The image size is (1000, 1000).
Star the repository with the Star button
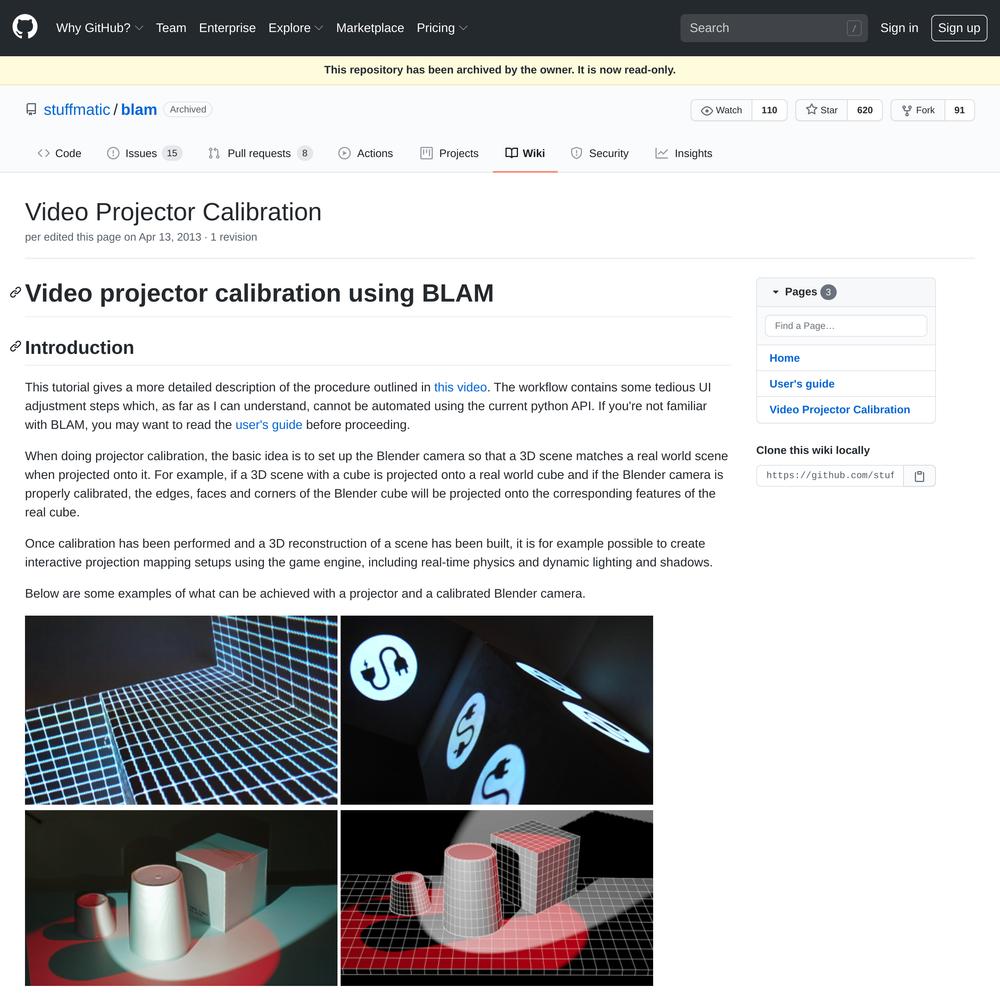click(821, 110)
